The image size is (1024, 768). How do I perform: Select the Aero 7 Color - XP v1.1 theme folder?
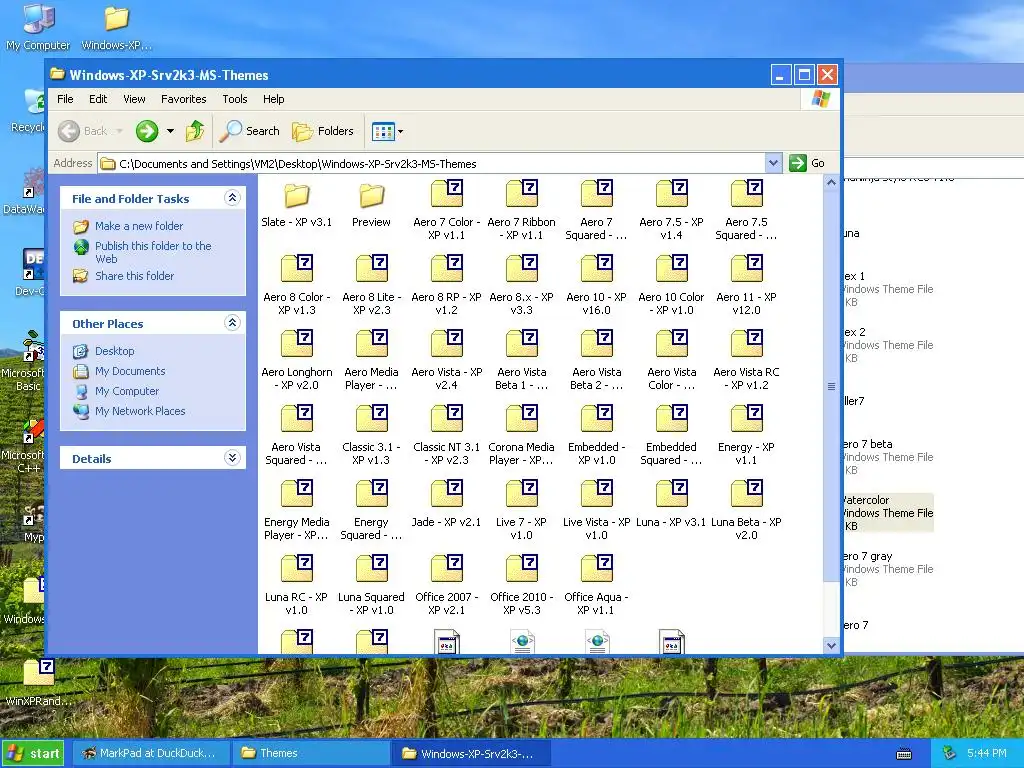tap(447, 194)
